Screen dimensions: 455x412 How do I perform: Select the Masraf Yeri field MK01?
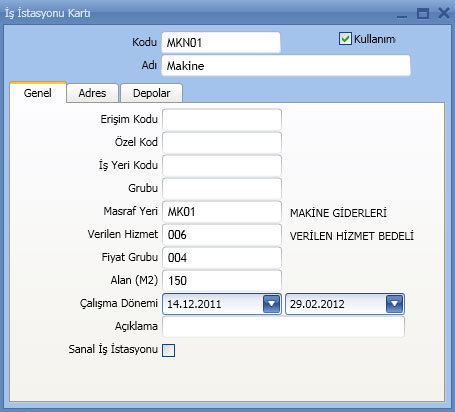click(222, 211)
